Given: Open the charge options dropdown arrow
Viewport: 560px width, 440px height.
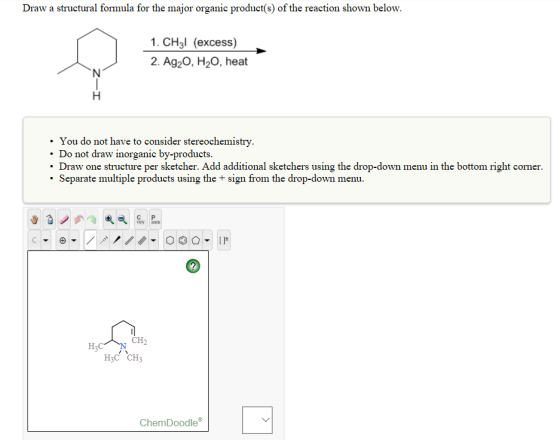Looking at the screenshot, I should [x=74, y=240].
